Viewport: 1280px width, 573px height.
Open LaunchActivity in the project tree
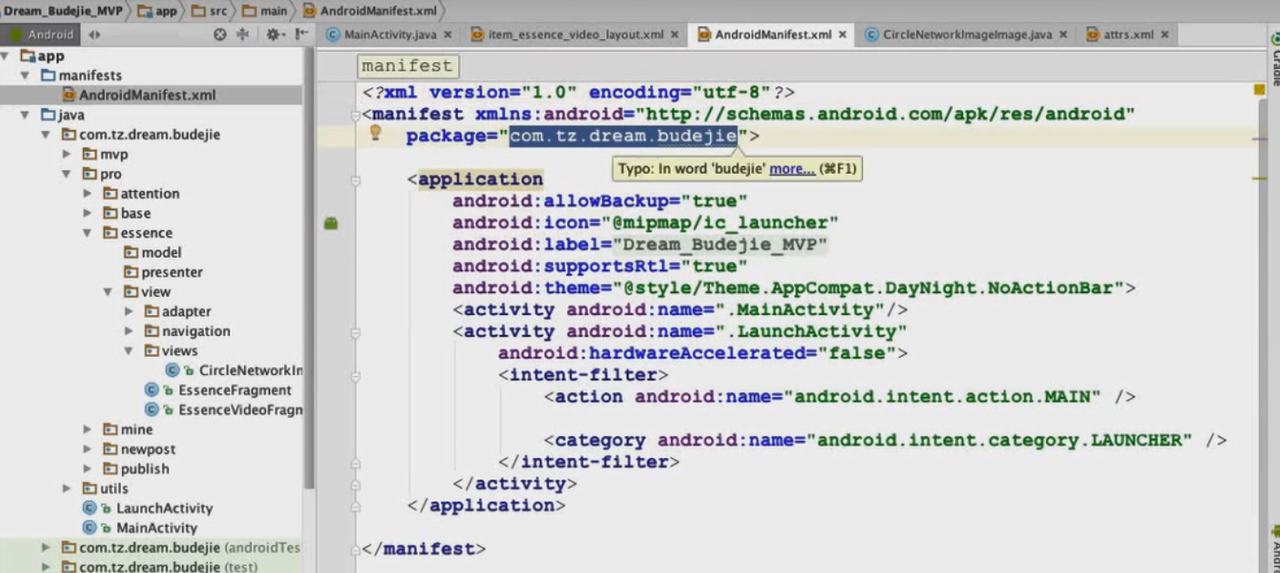pyautogui.click(x=164, y=508)
